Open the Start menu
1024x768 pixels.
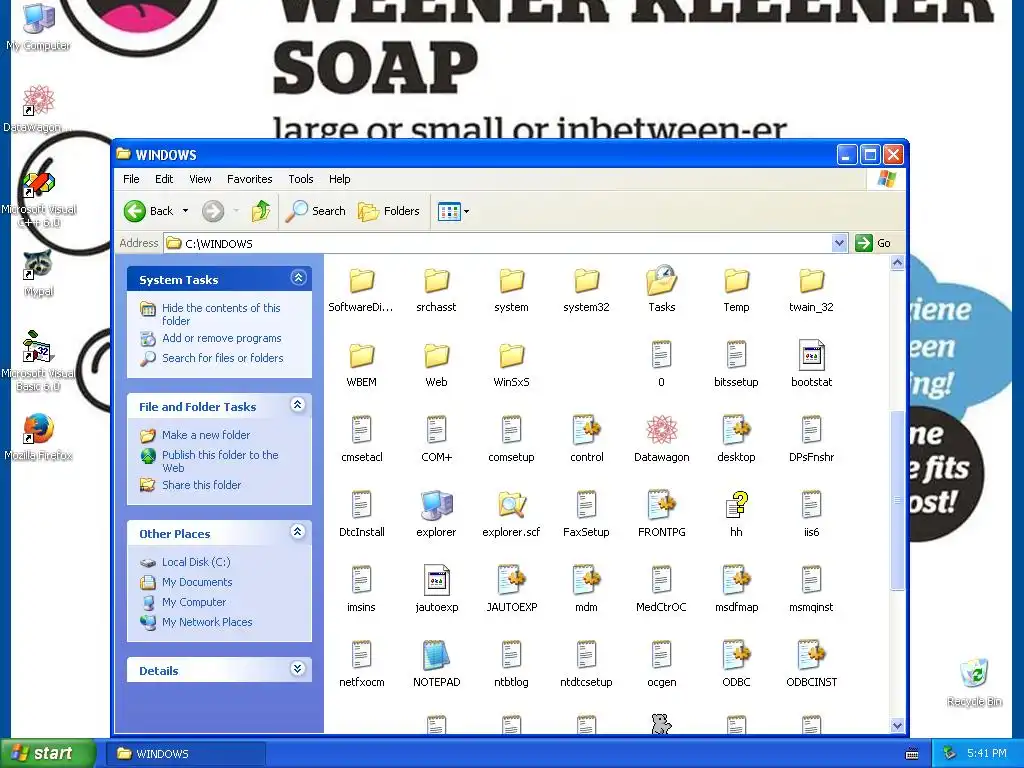click(48, 754)
